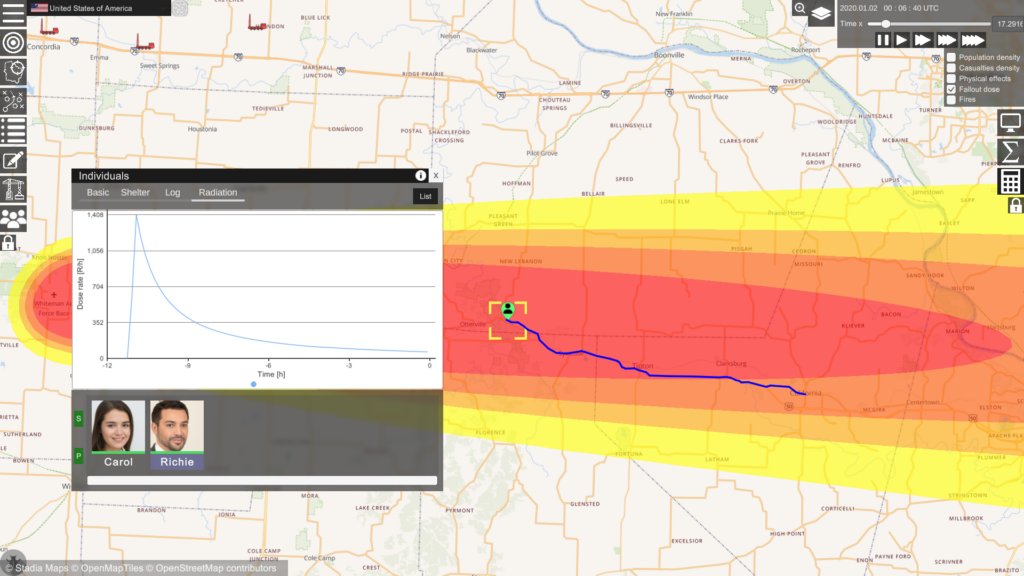Click the Time x speed slider handle
The width and height of the screenshot is (1024, 576).
tap(886, 23)
